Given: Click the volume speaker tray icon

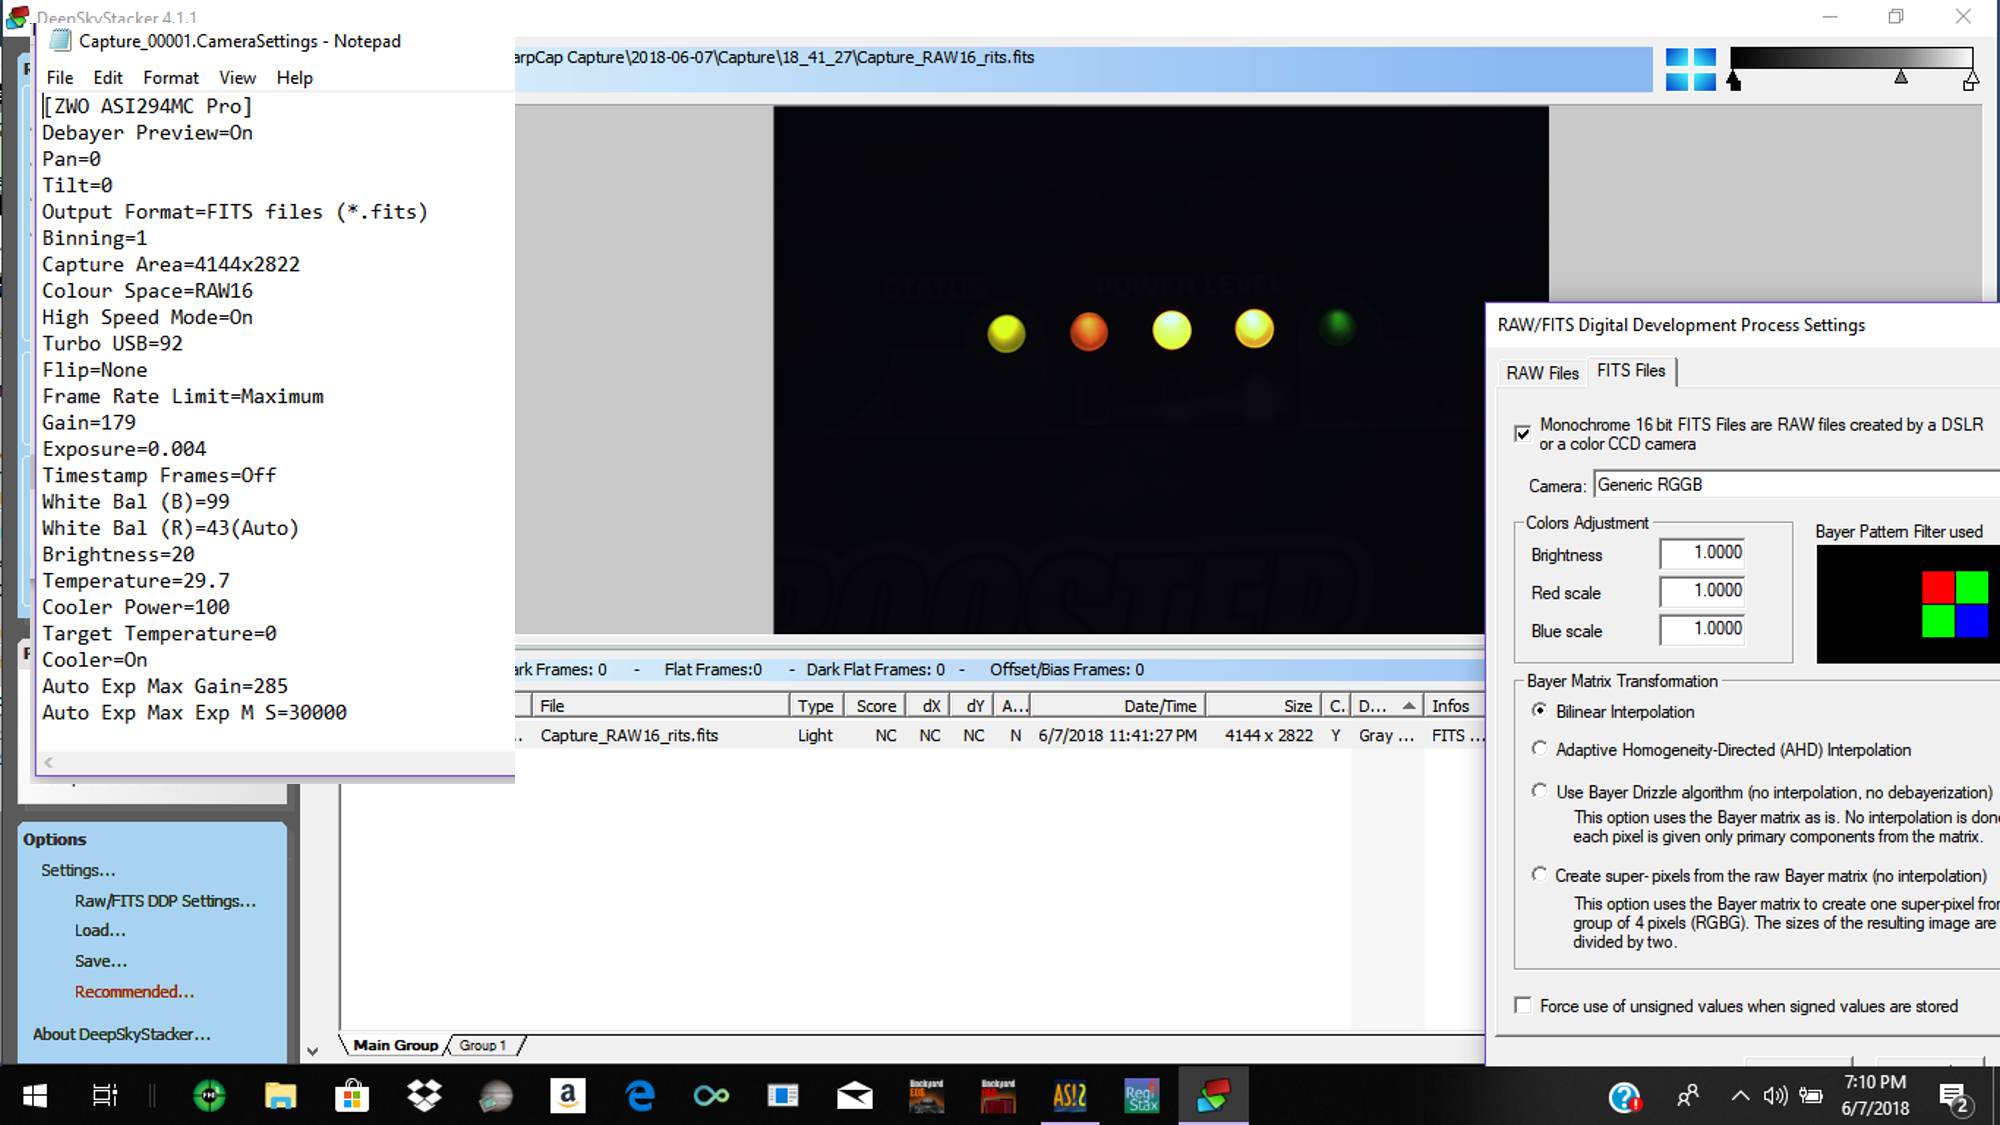Looking at the screenshot, I should point(1775,1096).
